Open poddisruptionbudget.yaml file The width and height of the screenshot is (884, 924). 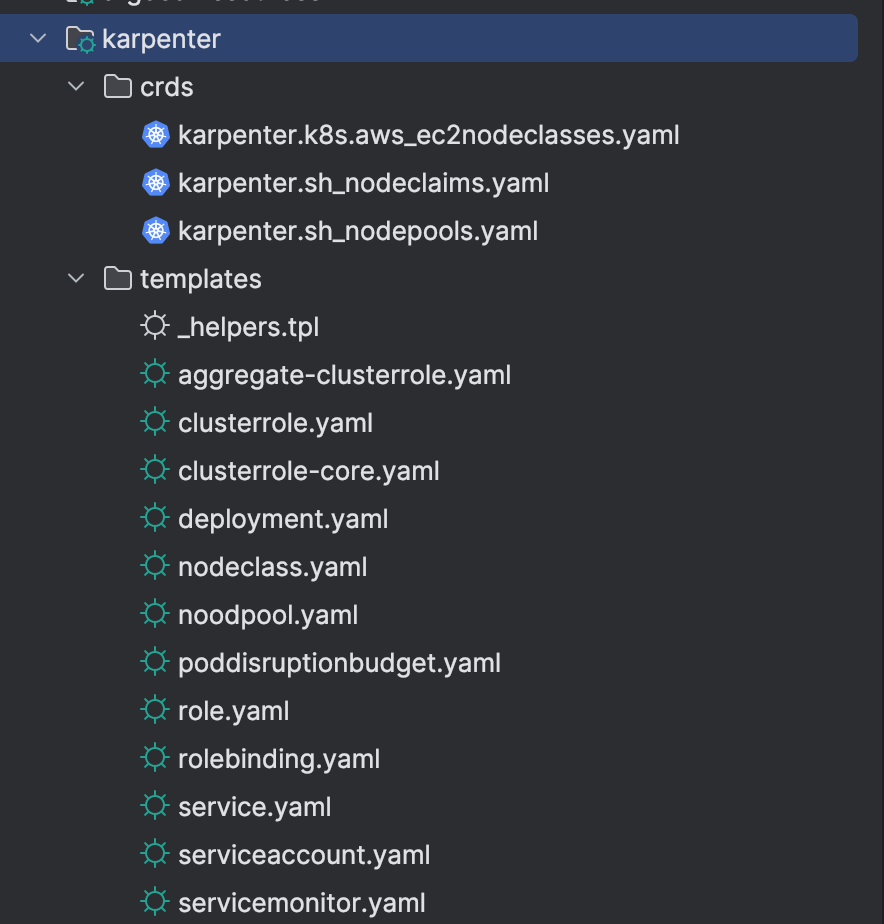[x=339, y=663]
